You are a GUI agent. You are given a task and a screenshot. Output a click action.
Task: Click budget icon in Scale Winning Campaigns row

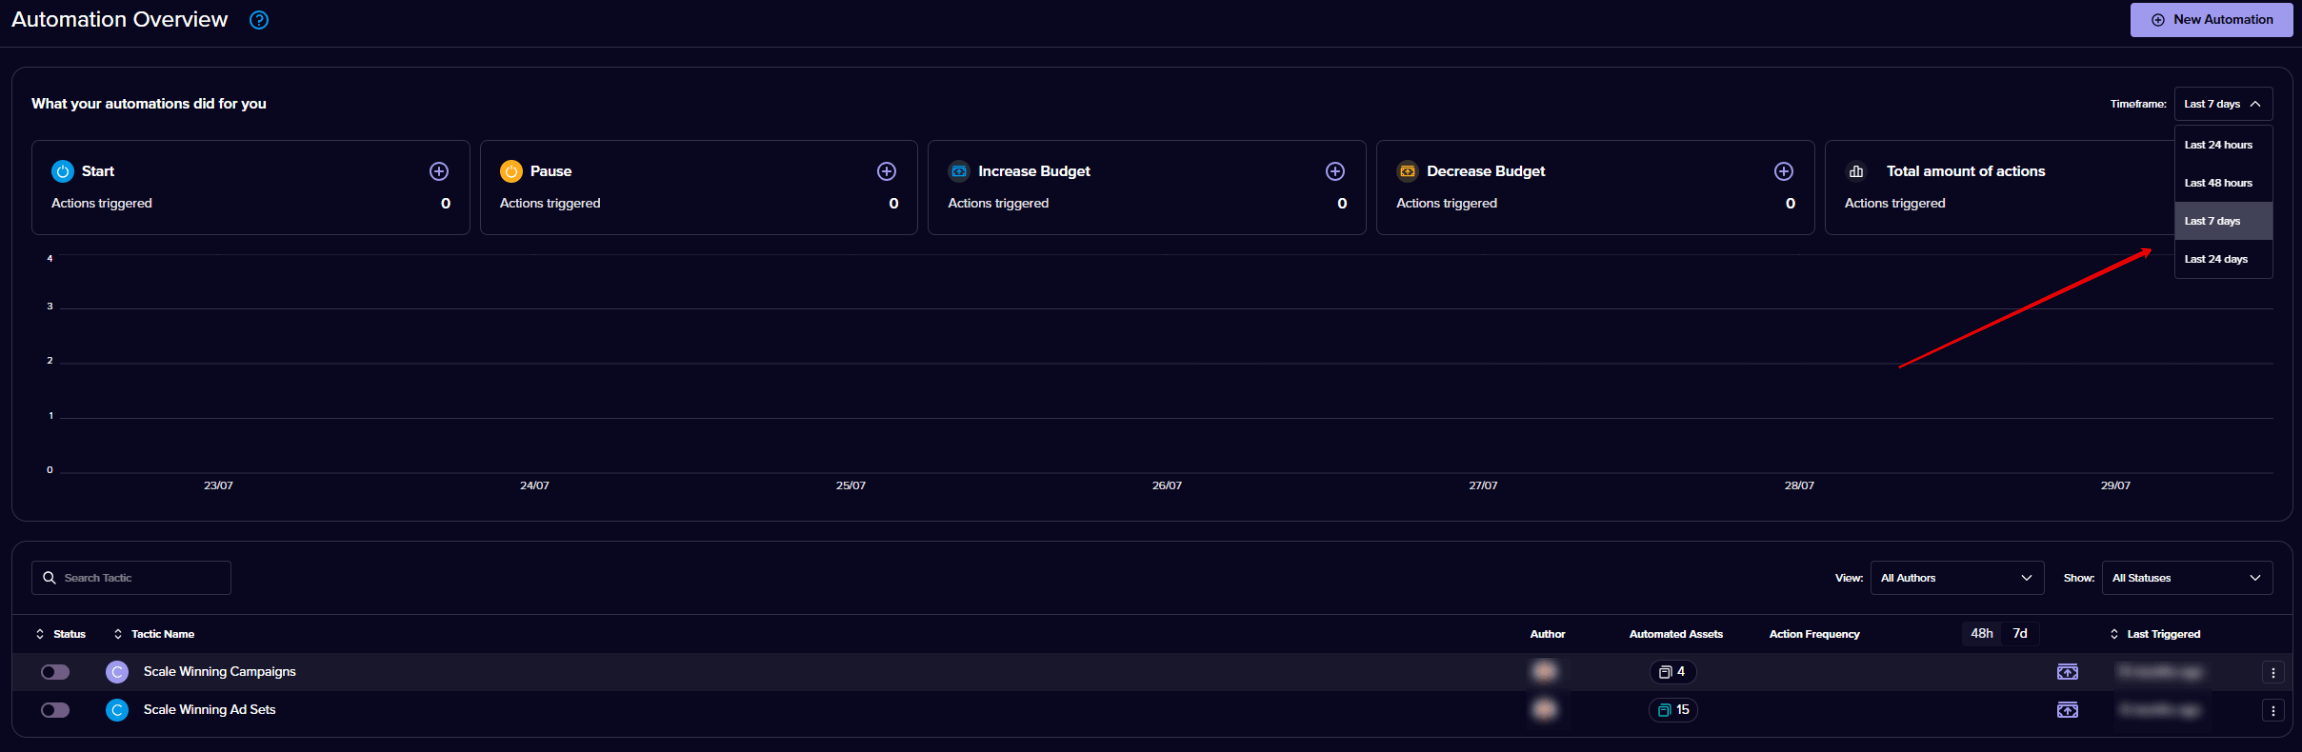point(2067,672)
